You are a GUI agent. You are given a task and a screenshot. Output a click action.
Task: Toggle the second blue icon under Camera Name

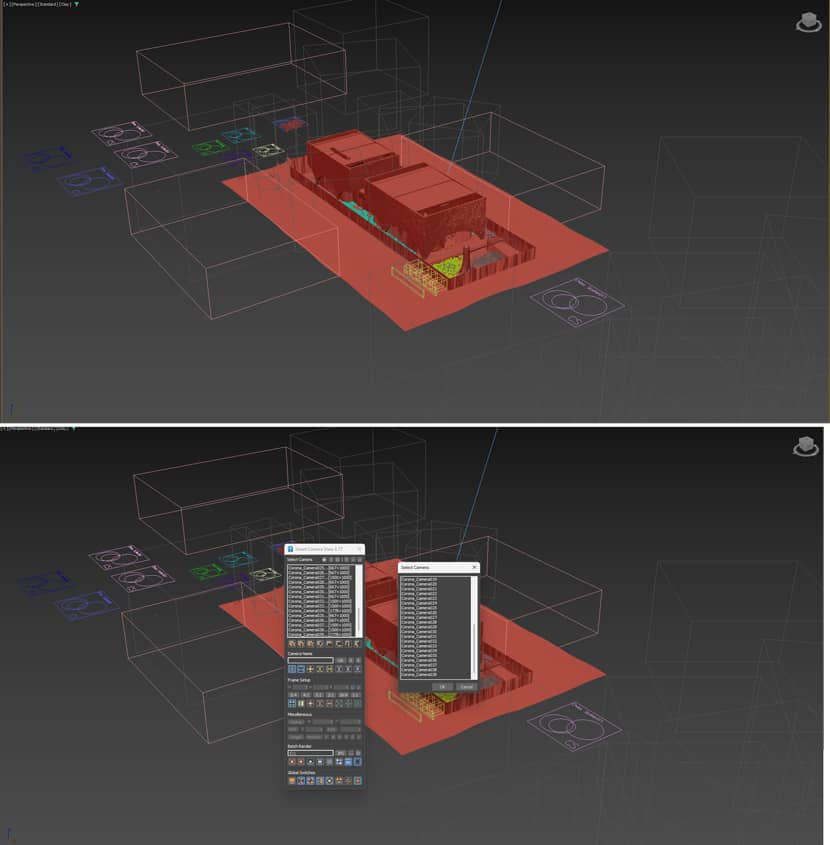coord(301,669)
